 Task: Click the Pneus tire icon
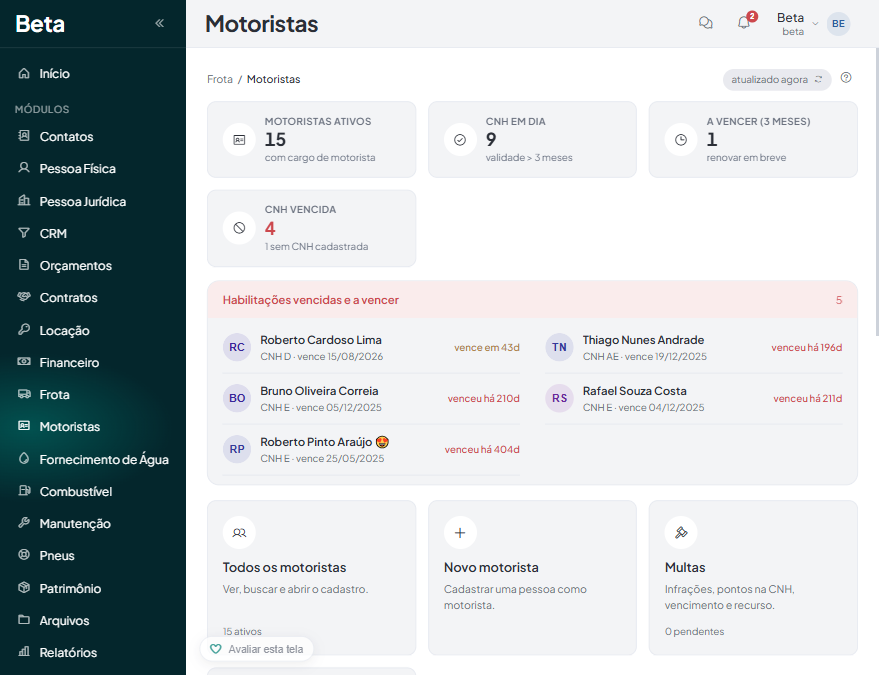(24, 554)
